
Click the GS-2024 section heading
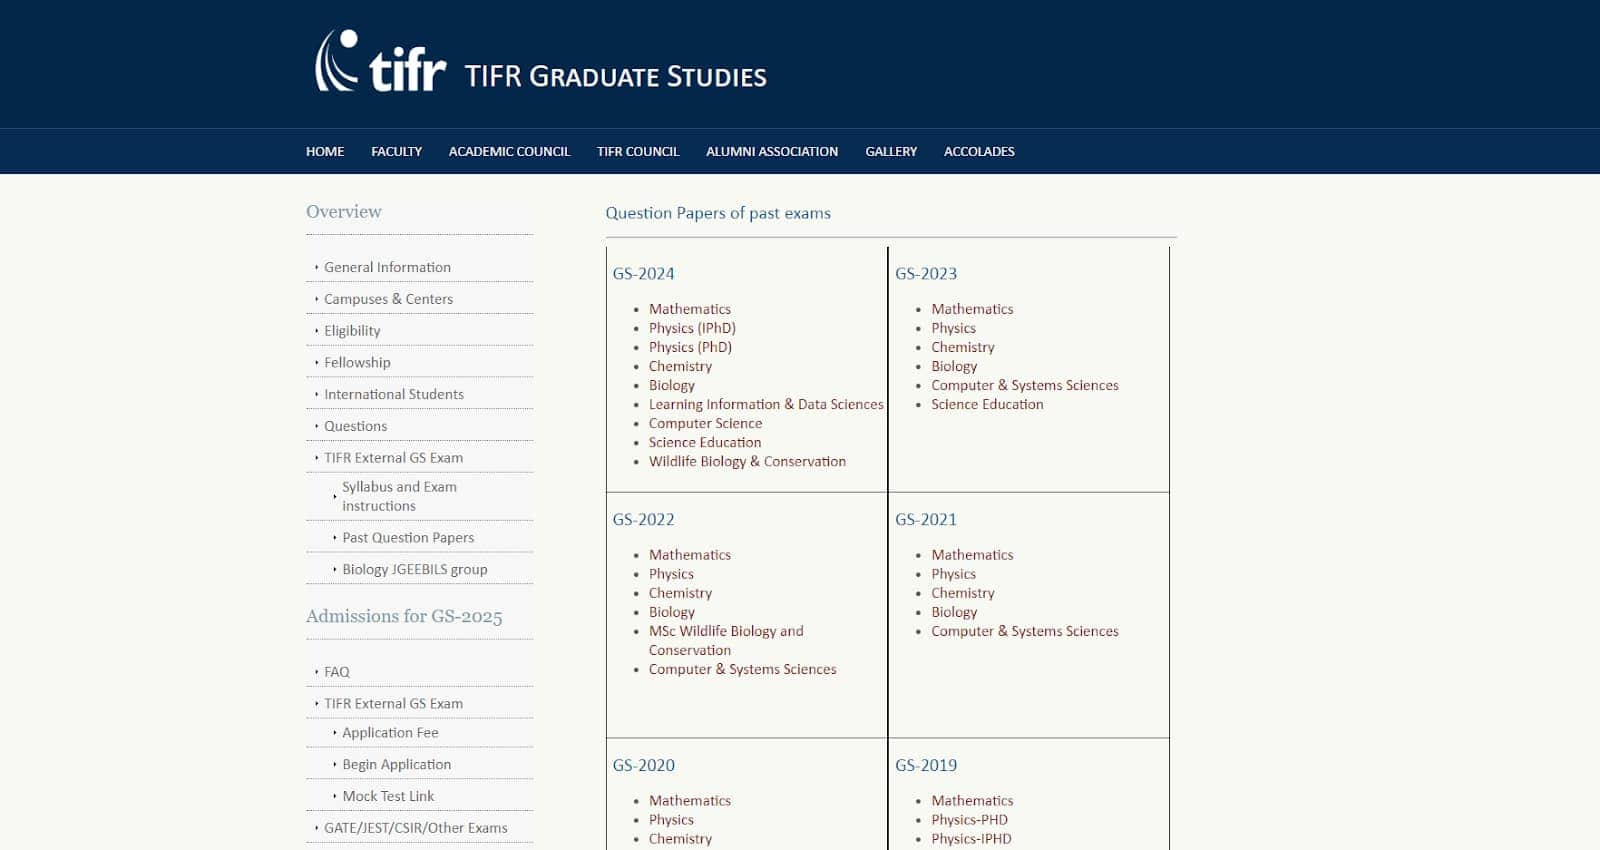pos(643,274)
